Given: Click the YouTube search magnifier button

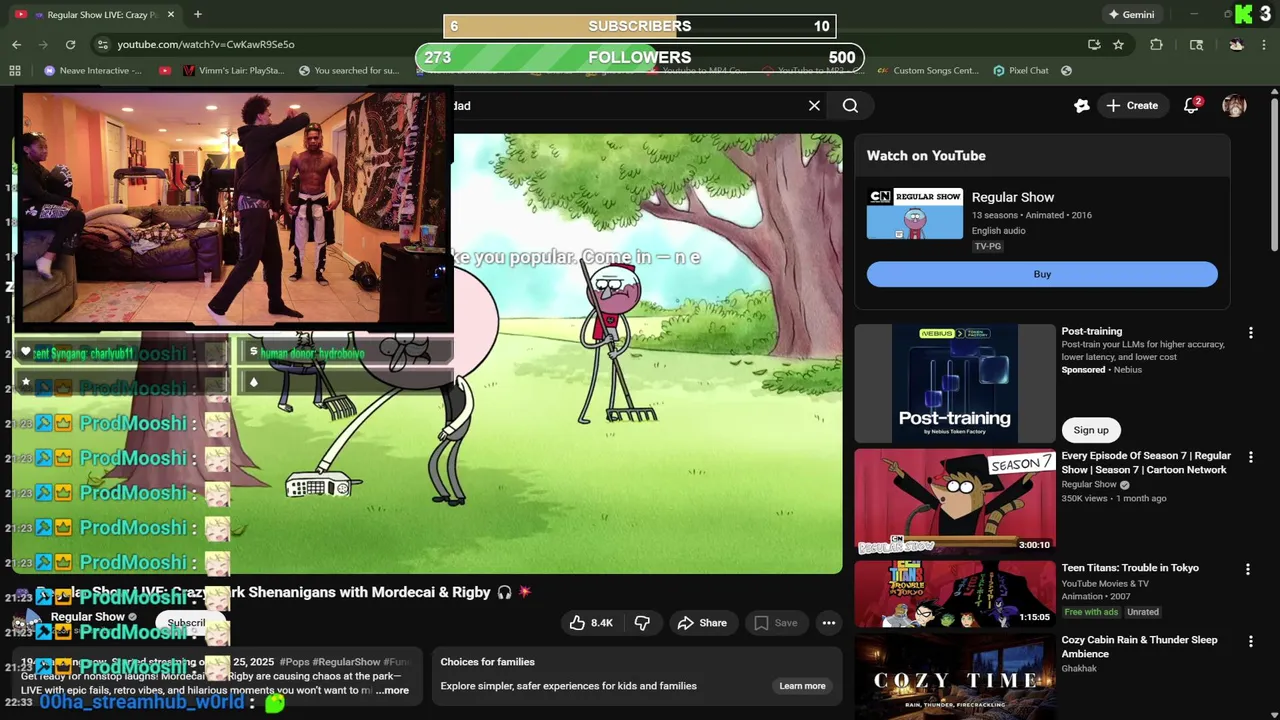Looking at the screenshot, I should coord(850,105).
